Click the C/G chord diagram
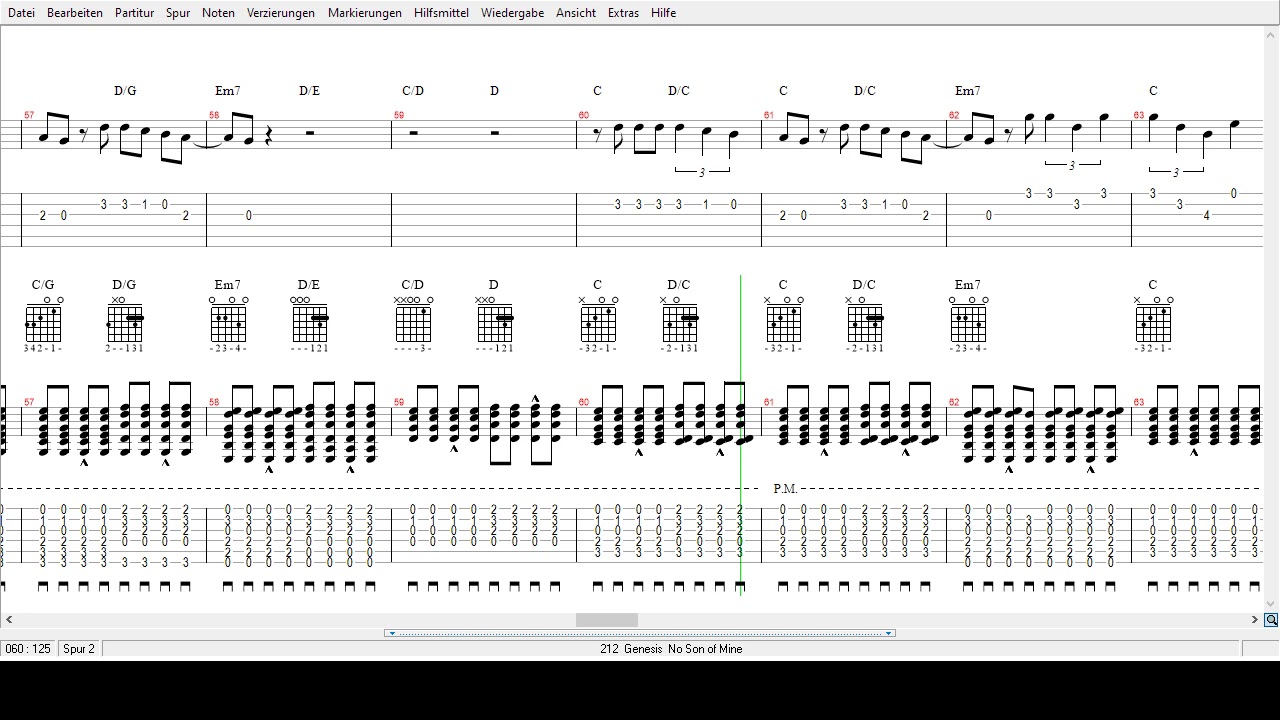Screen dimensions: 1280x720 coord(43,320)
